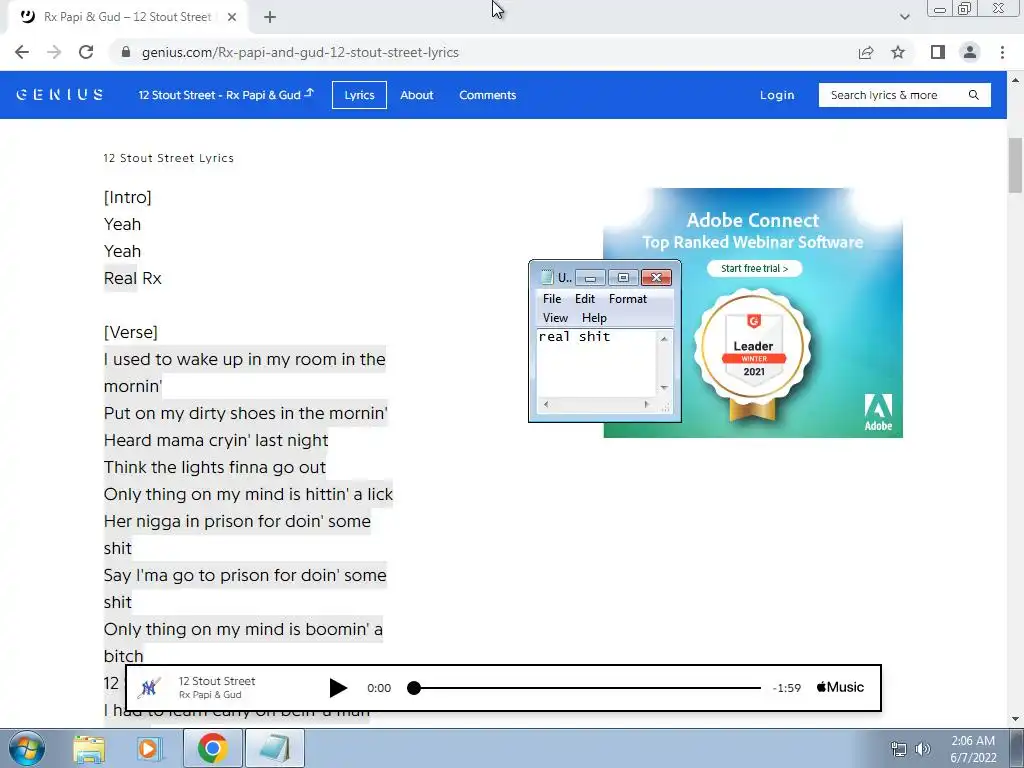Viewport: 1024px width, 768px height.
Task: Click the volume speaker tray icon
Action: (x=923, y=749)
